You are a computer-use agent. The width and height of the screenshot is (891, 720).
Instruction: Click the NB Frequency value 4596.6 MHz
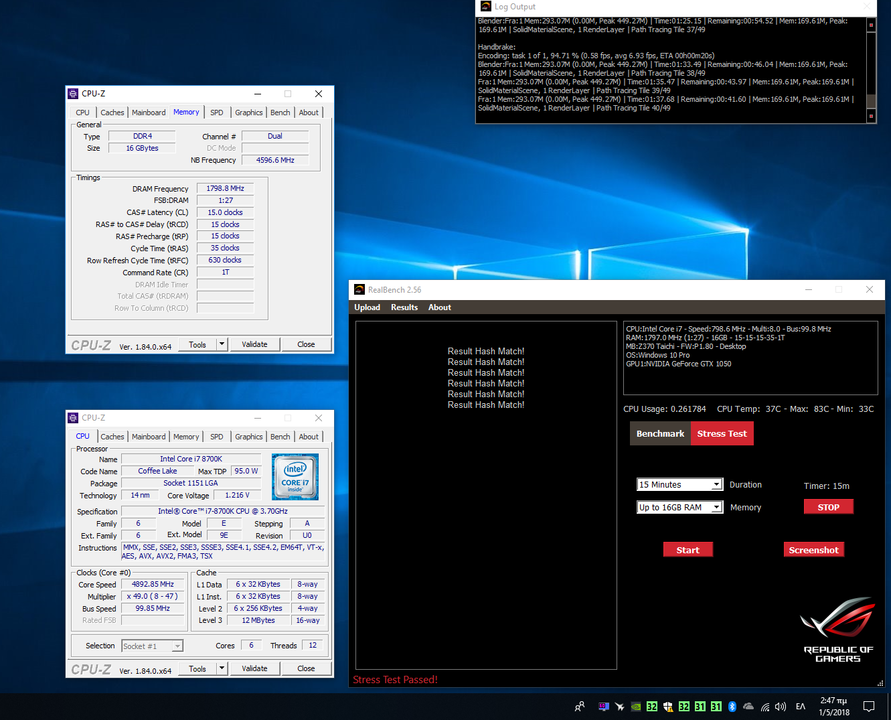(275, 160)
